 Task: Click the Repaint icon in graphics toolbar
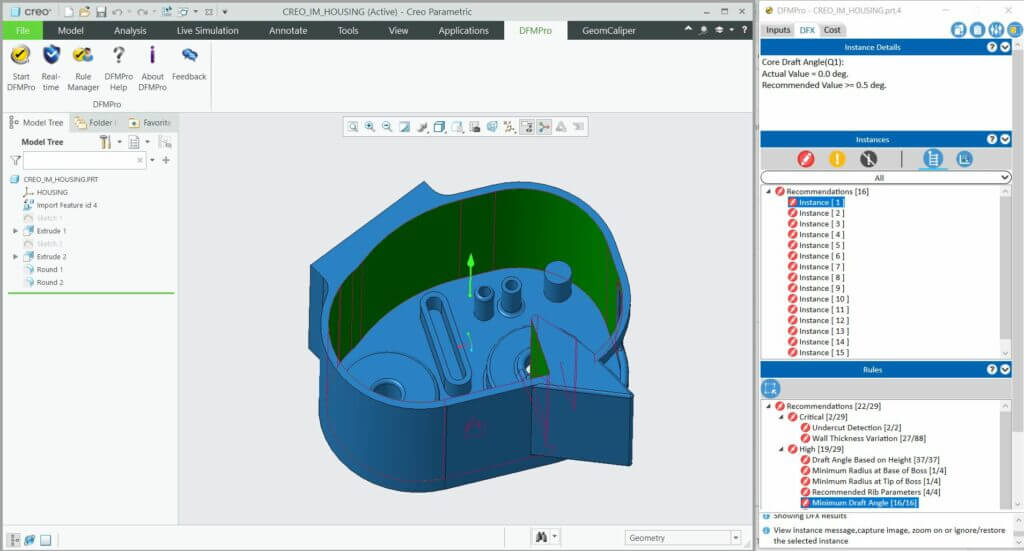[405, 127]
